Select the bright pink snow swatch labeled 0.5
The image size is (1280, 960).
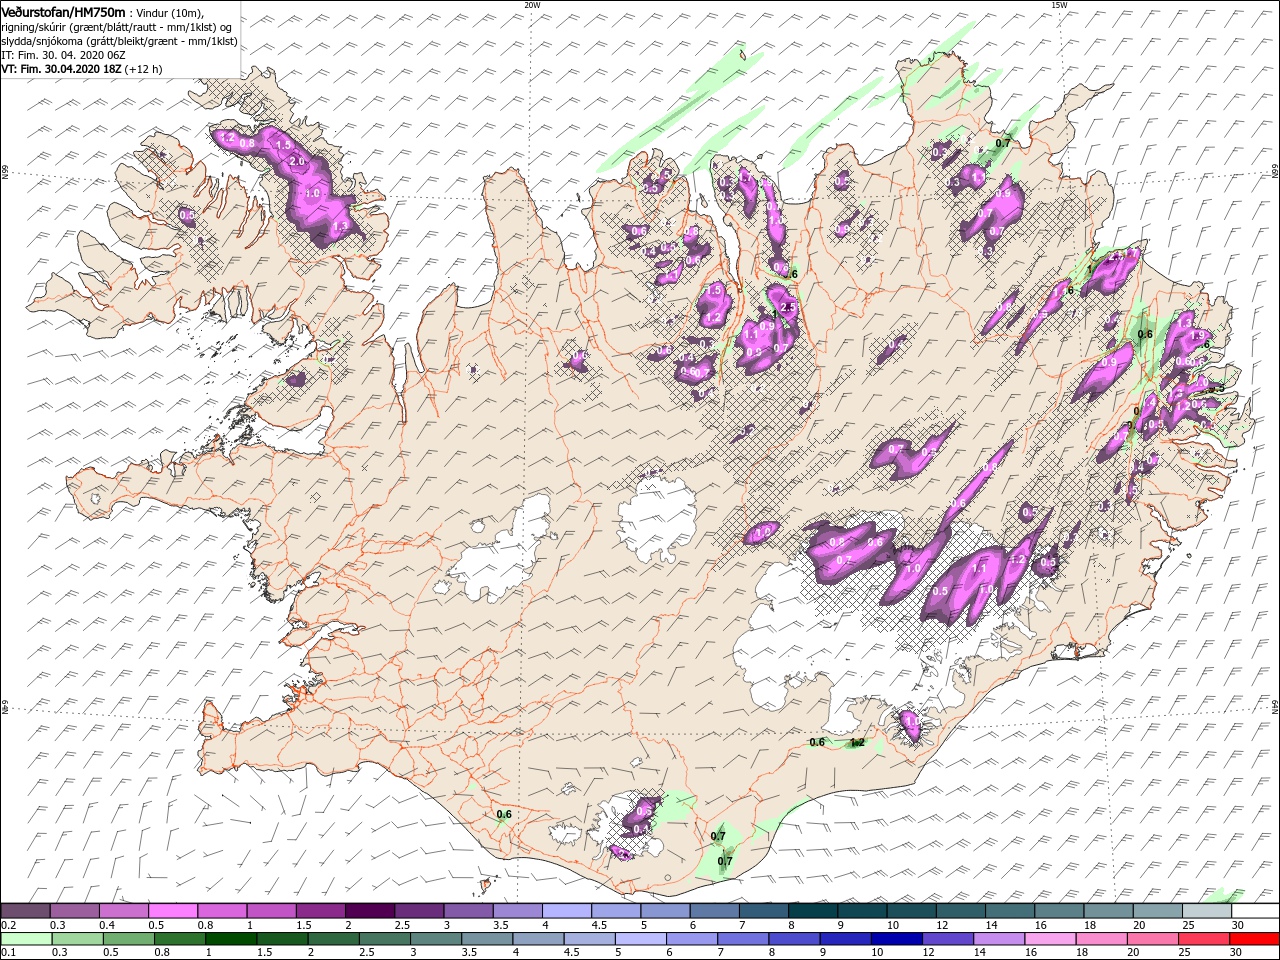pos(172,911)
